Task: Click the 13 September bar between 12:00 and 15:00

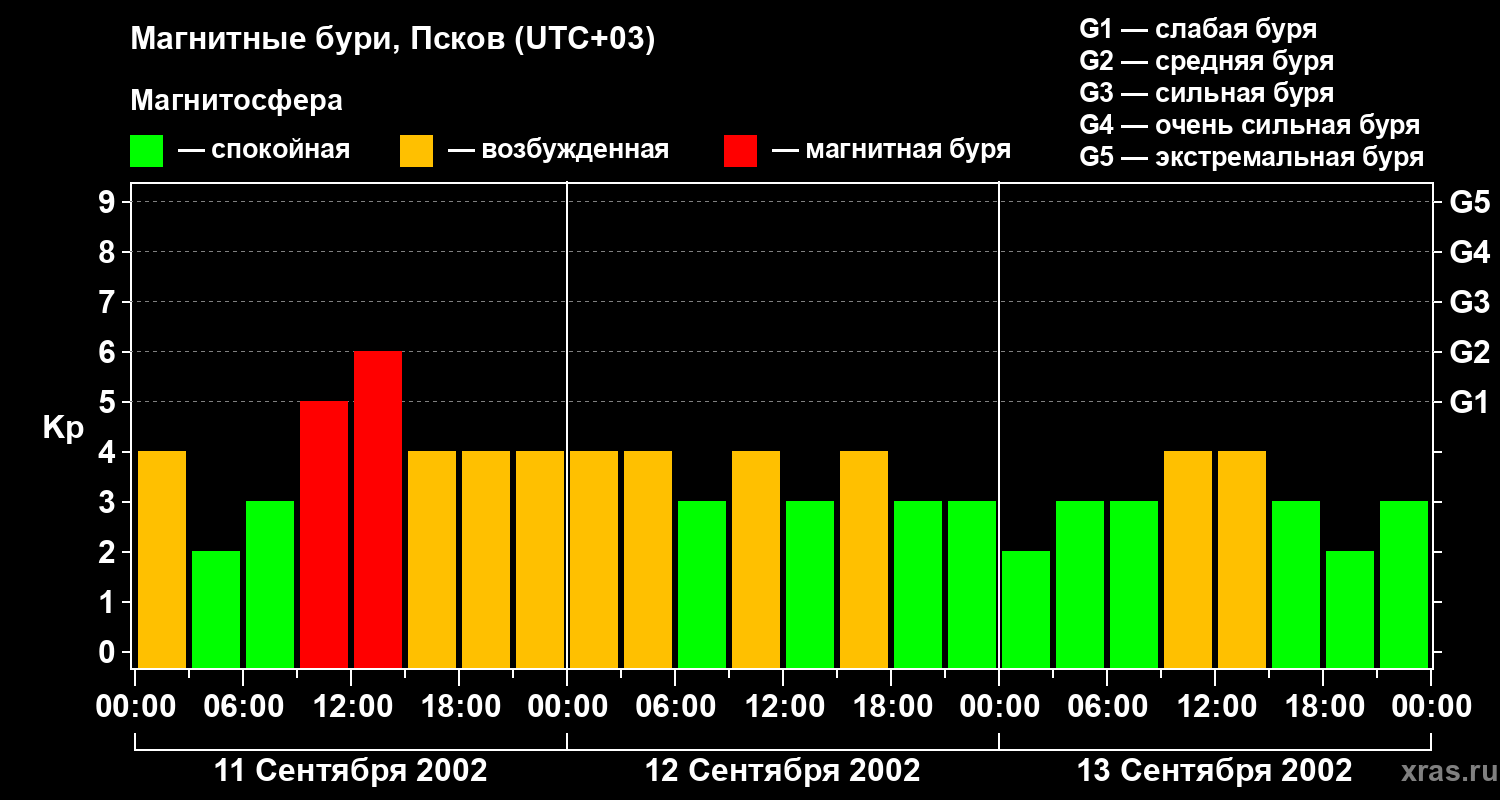Action: [x=1242, y=559]
